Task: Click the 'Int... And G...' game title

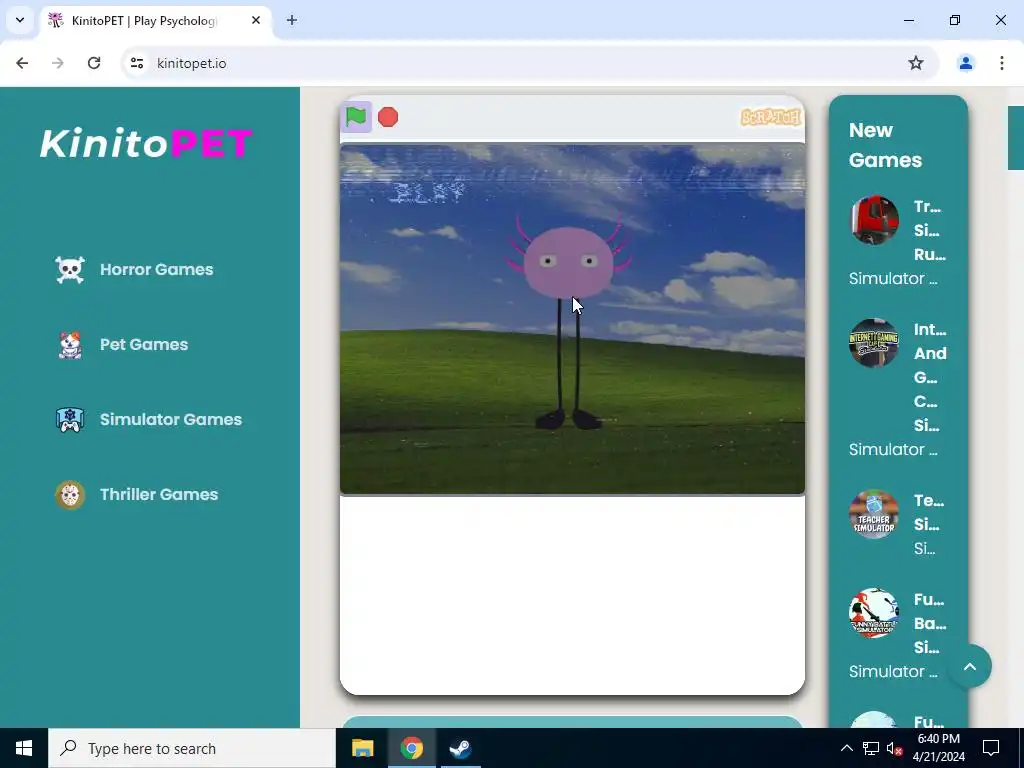Action: point(930,377)
